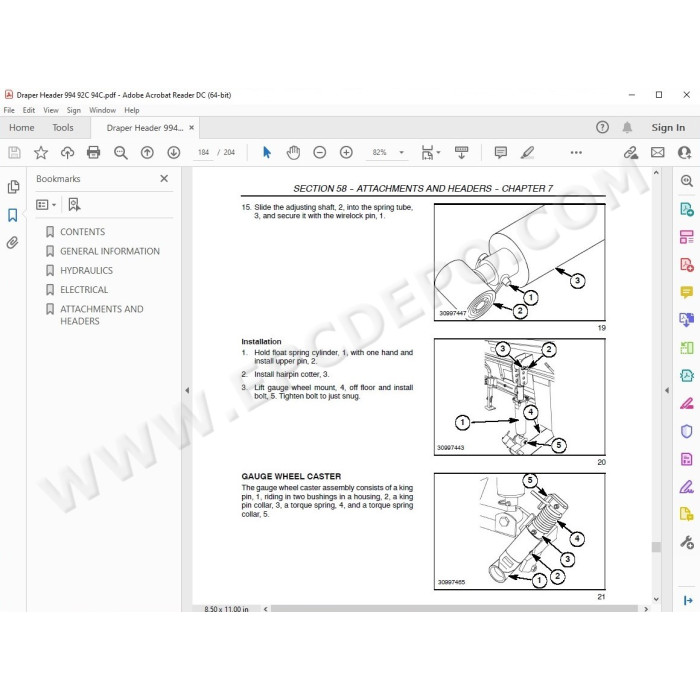Open the ELECTRICAL bookmark
The height and width of the screenshot is (700, 700).
tap(84, 290)
